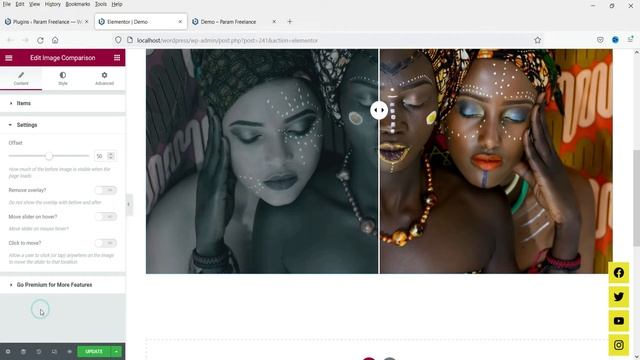Collapse the Elementor side panel

pyautogui.click(x=129, y=204)
